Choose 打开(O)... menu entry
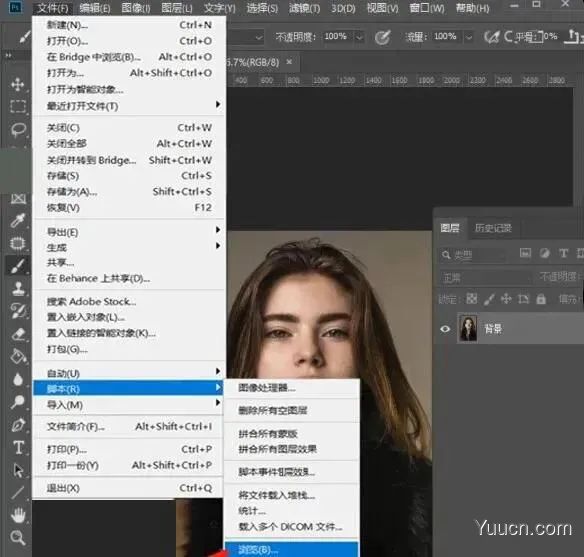The height and width of the screenshot is (557, 584). pos(129,41)
